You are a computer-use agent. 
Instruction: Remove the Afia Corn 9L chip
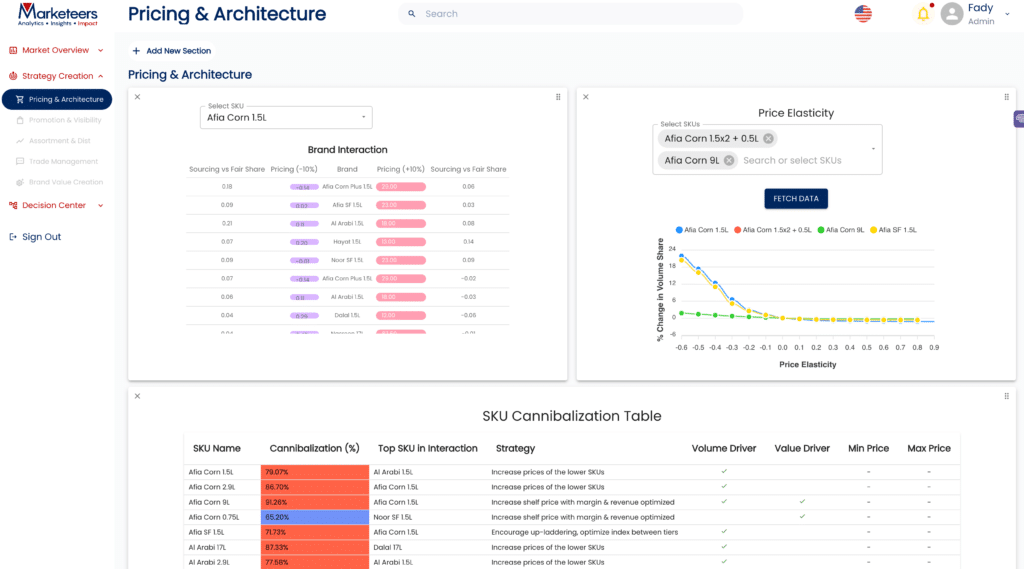(x=729, y=160)
